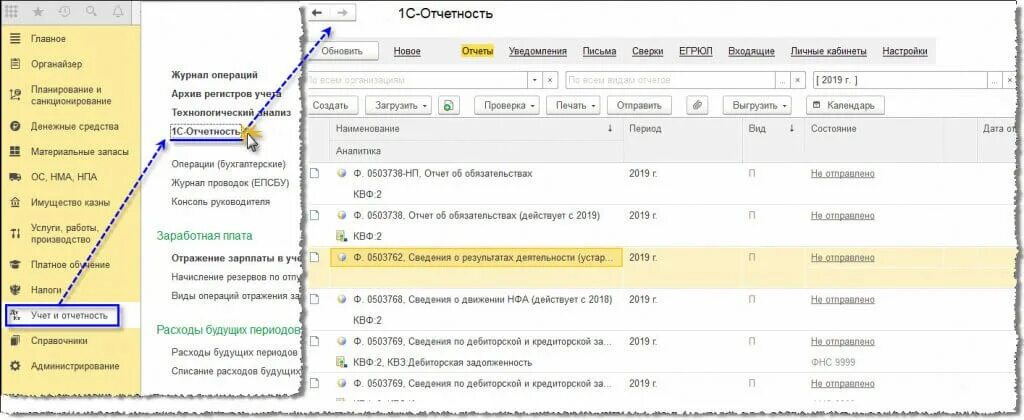1024x420 pixels.
Task: Click the Обновить button
Action: pyautogui.click(x=343, y=51)
